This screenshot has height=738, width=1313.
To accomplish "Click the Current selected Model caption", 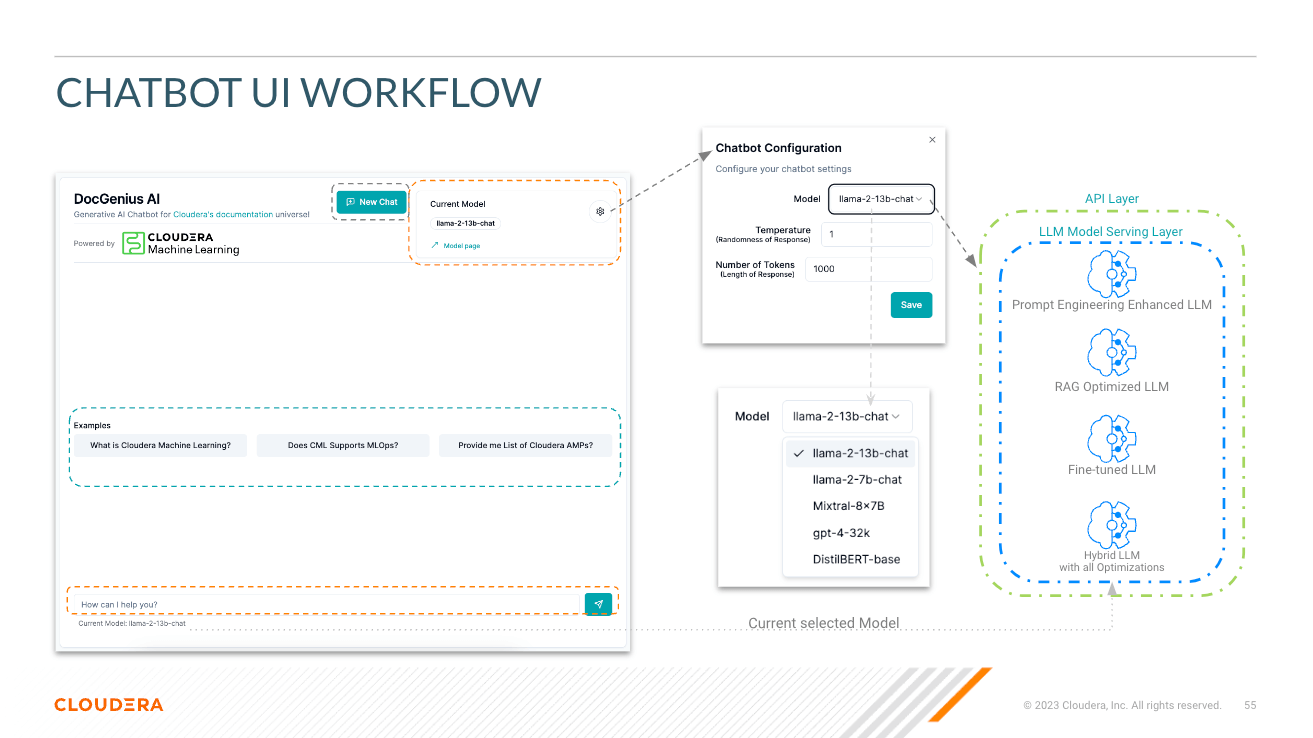I will [x=823, y=623].
